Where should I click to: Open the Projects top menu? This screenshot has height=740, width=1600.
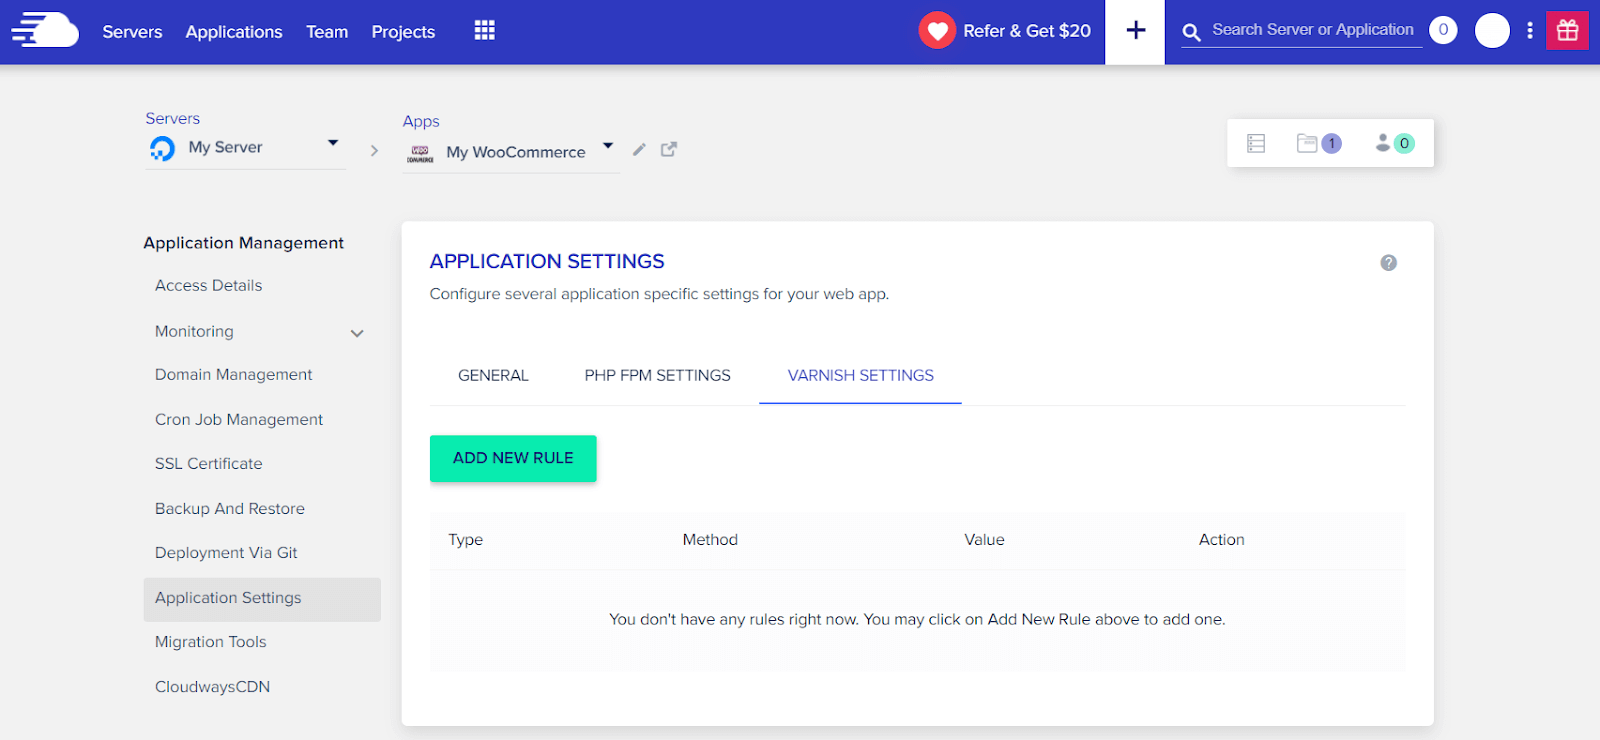point(403,32)
